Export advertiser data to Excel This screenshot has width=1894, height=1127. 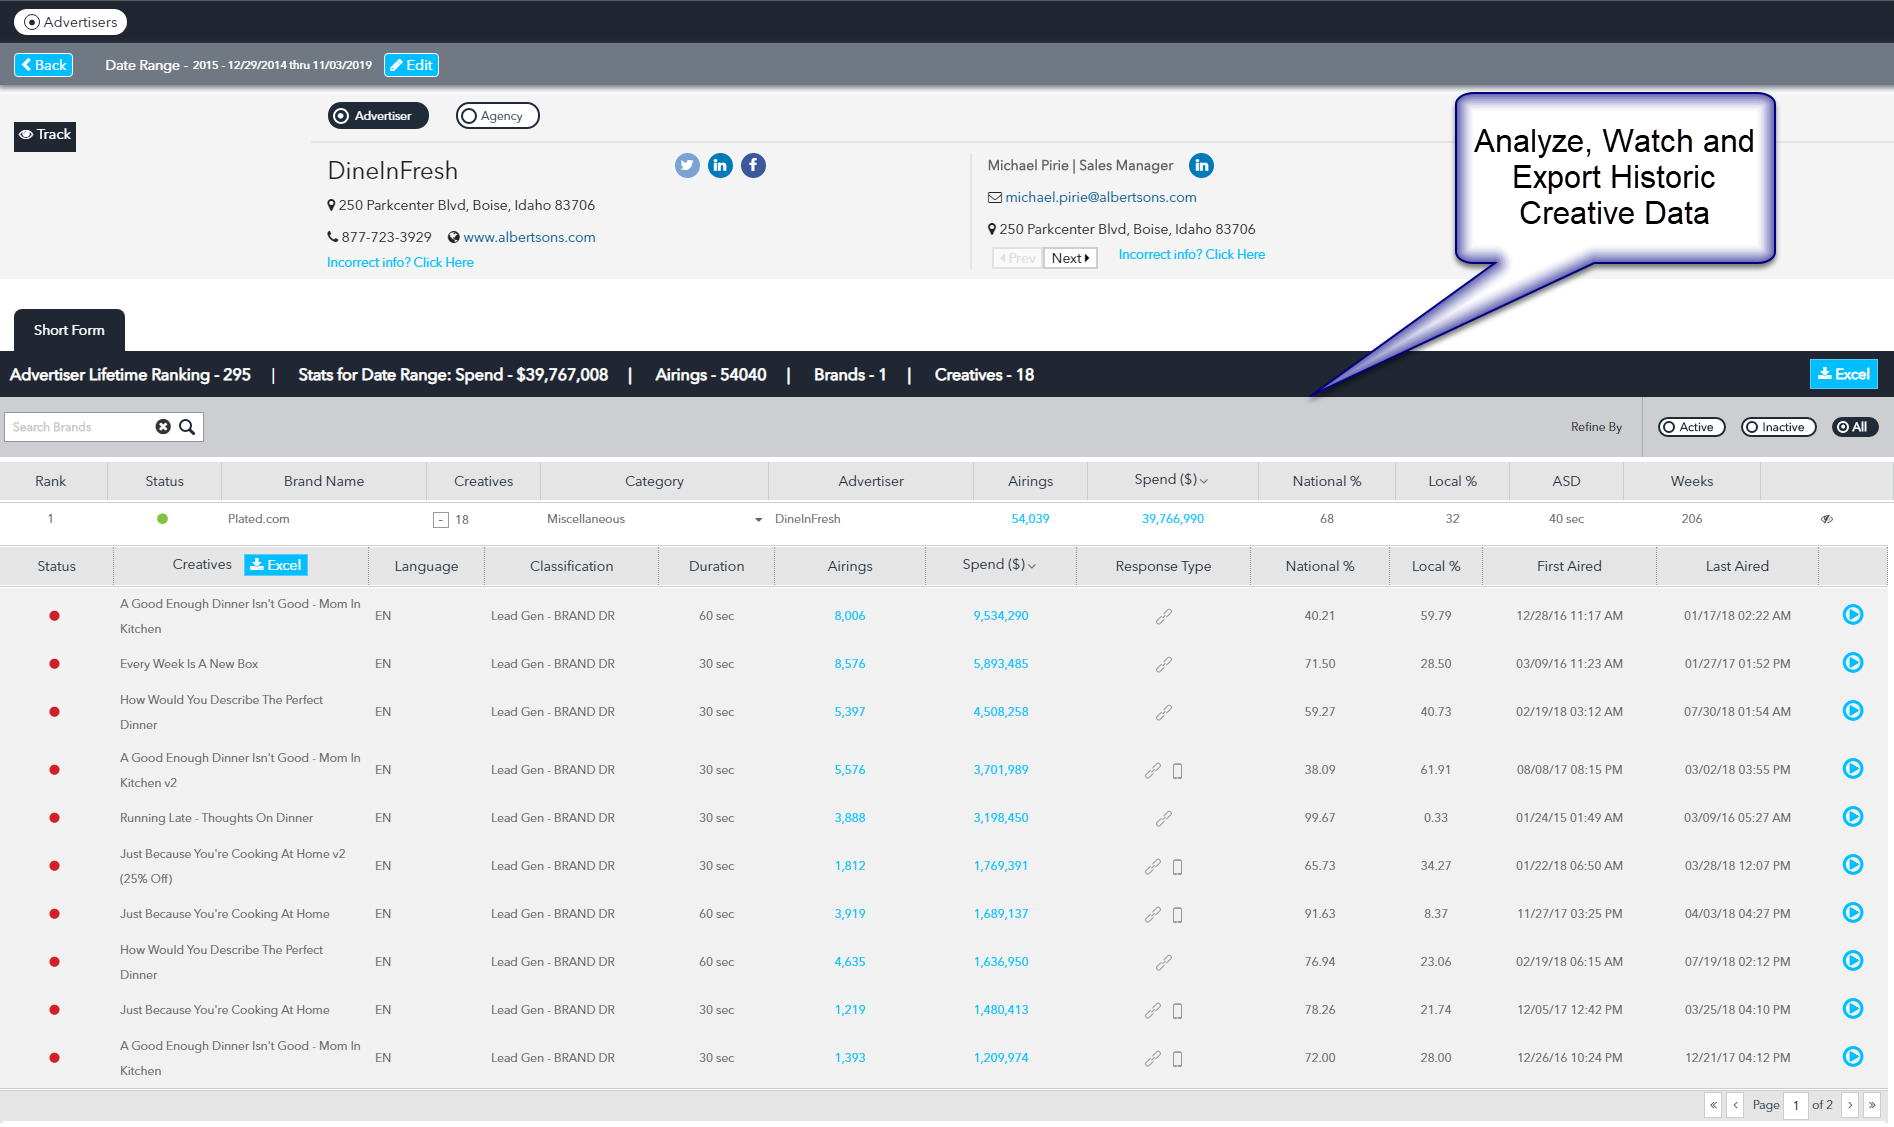1843,374
